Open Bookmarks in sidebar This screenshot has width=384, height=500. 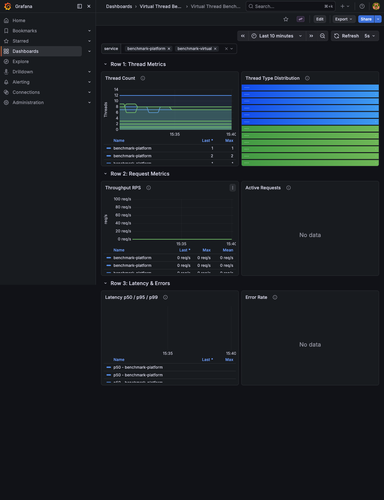point(25,31)
